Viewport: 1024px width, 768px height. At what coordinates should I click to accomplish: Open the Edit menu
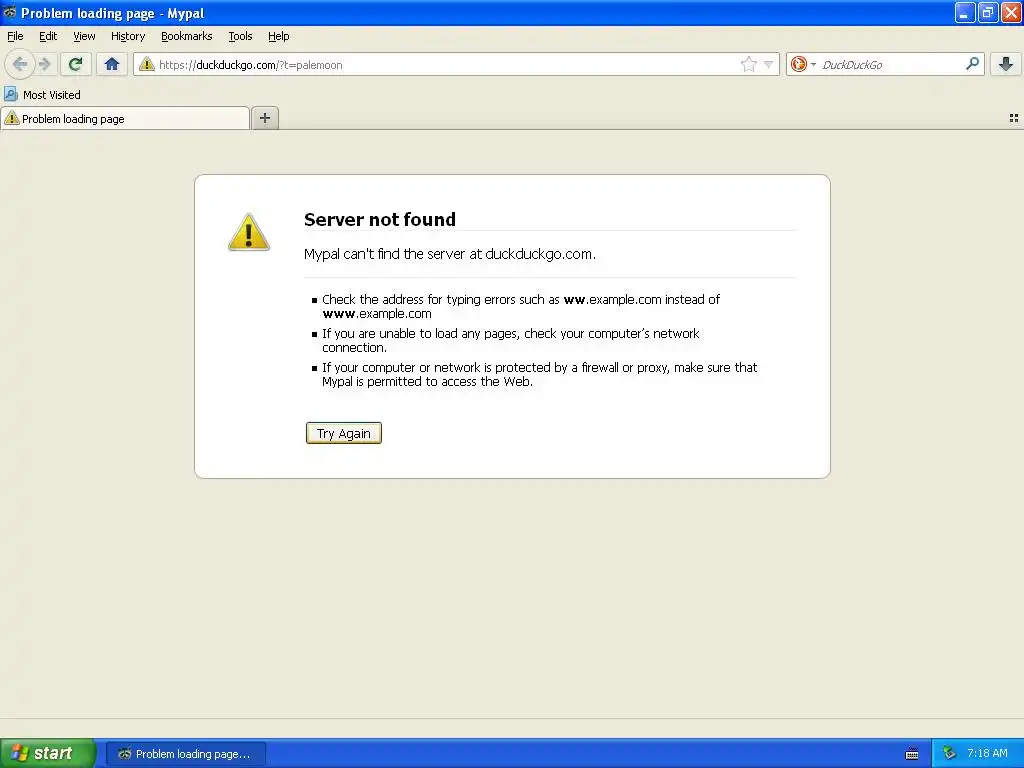[x=48, y=36]
